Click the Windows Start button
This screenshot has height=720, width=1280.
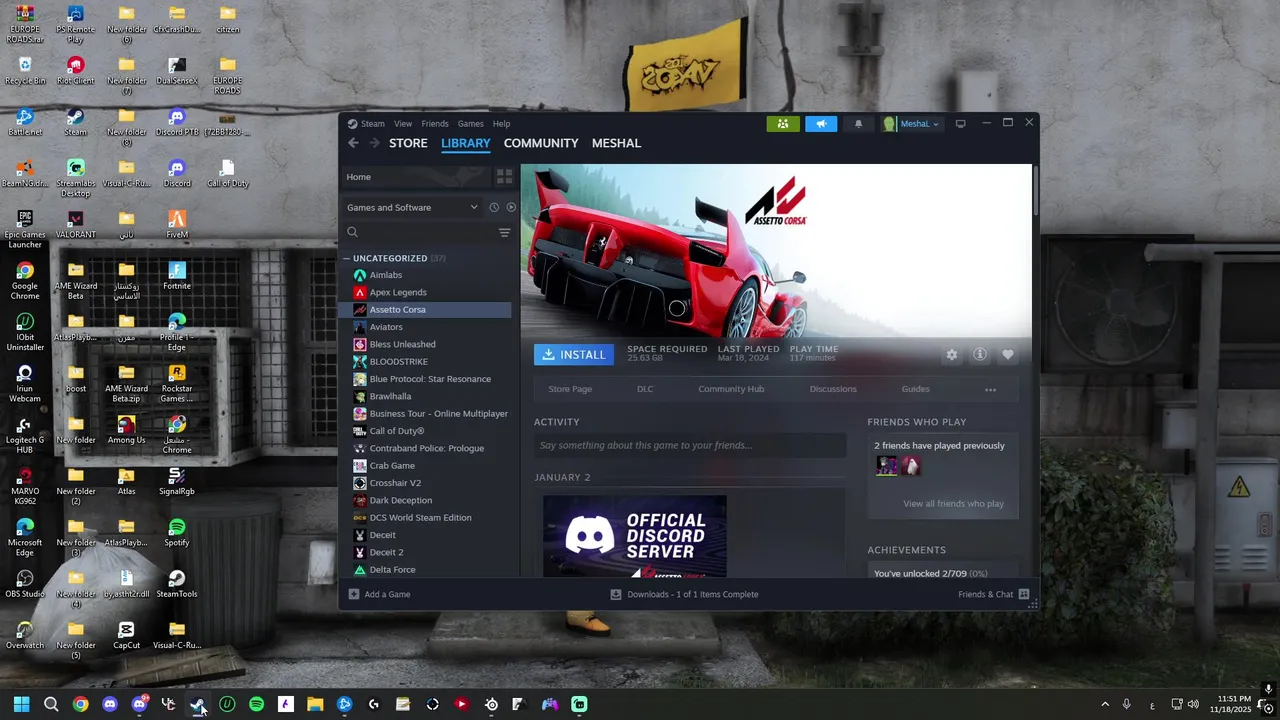pyautogui.click(x=21, y=704)
